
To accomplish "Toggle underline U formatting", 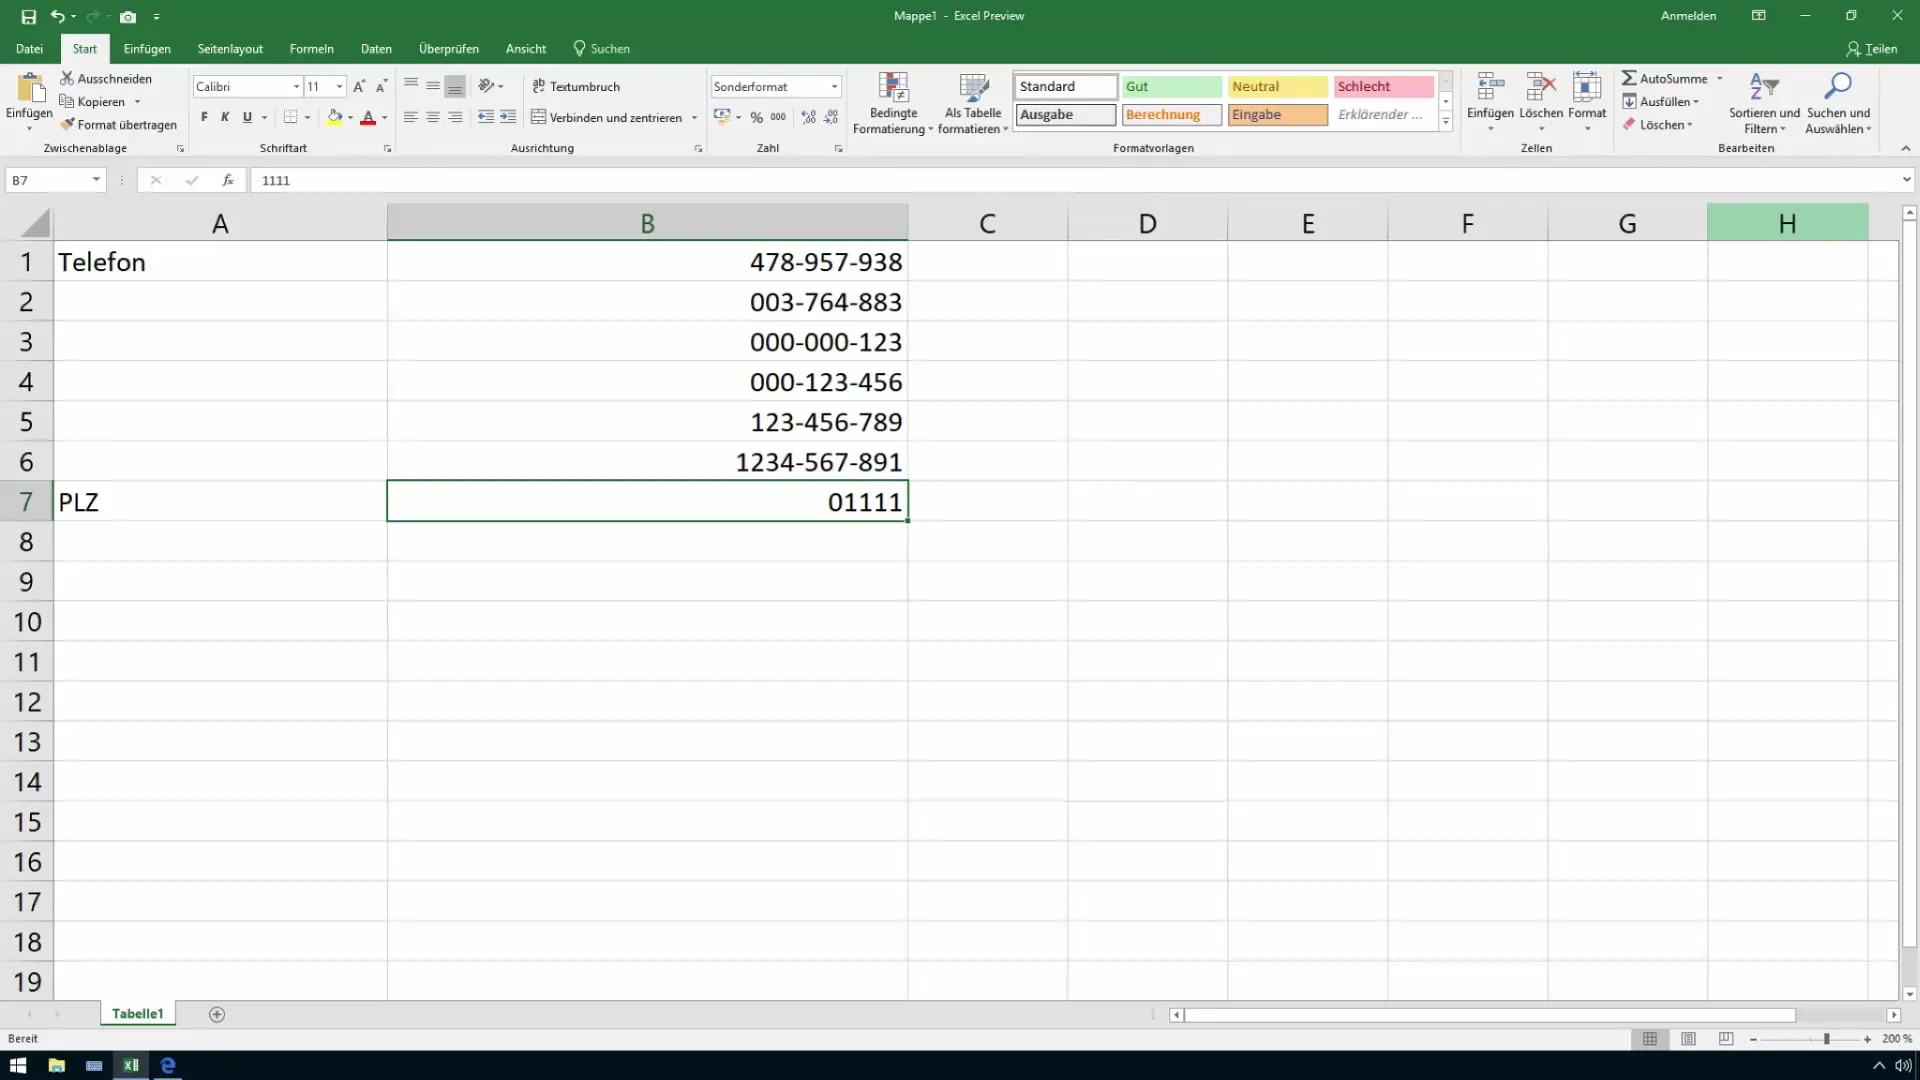I will [247, 117].
